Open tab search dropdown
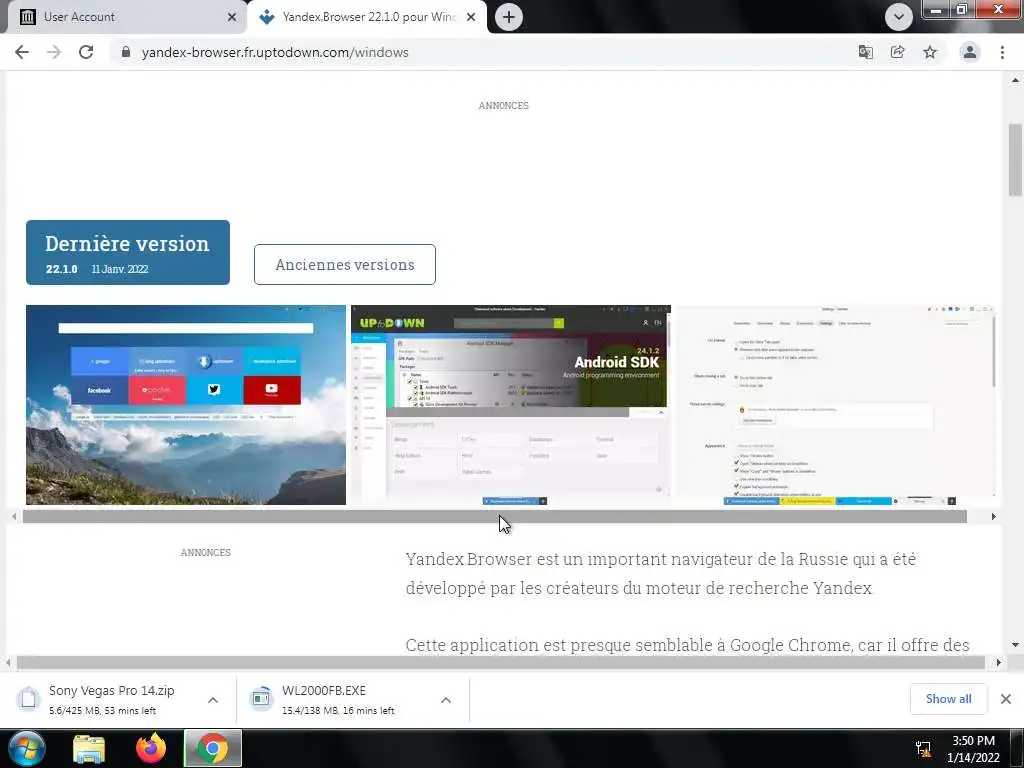Viewport: 1024px width, 768px height. tap(899, 17)
